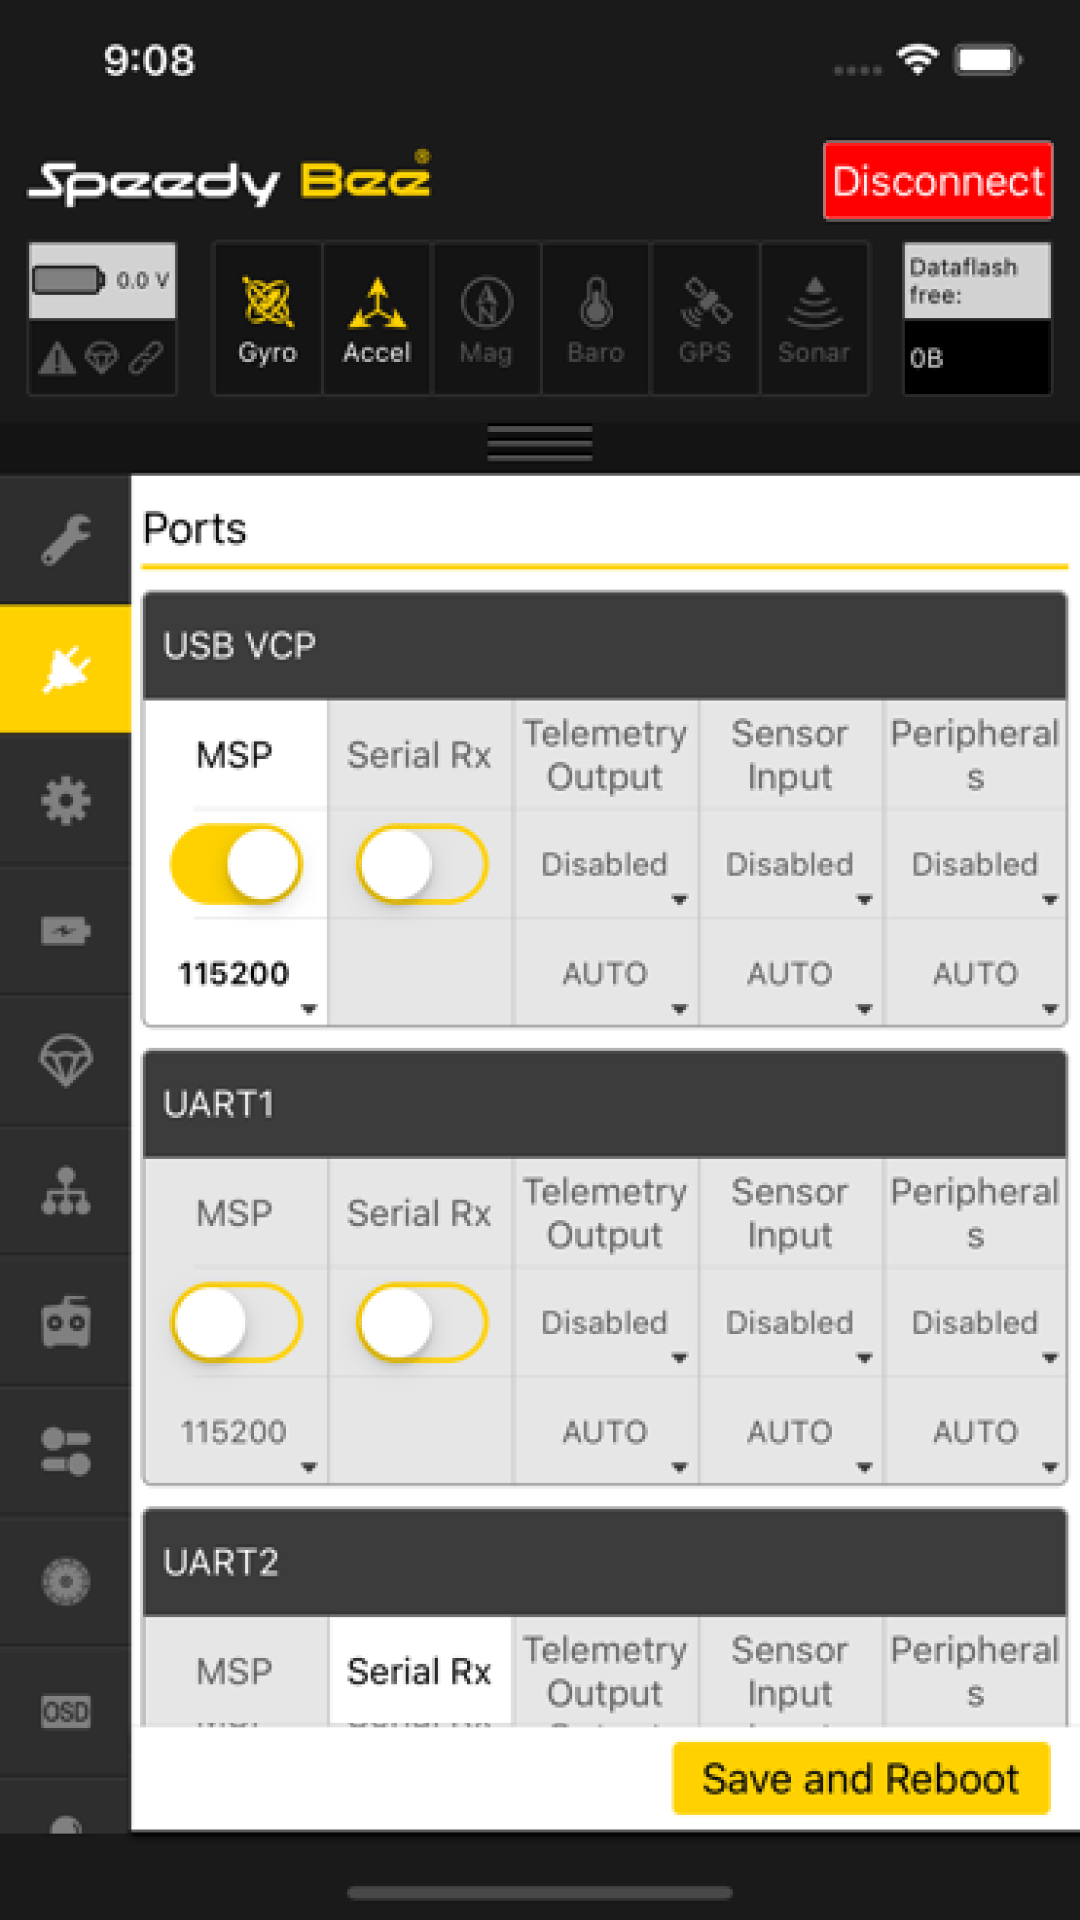Image resolution: width=1080 pixels, height=1920 pixels.
Task: Enable MSP switch for UART1
Action: point(236,1322)
